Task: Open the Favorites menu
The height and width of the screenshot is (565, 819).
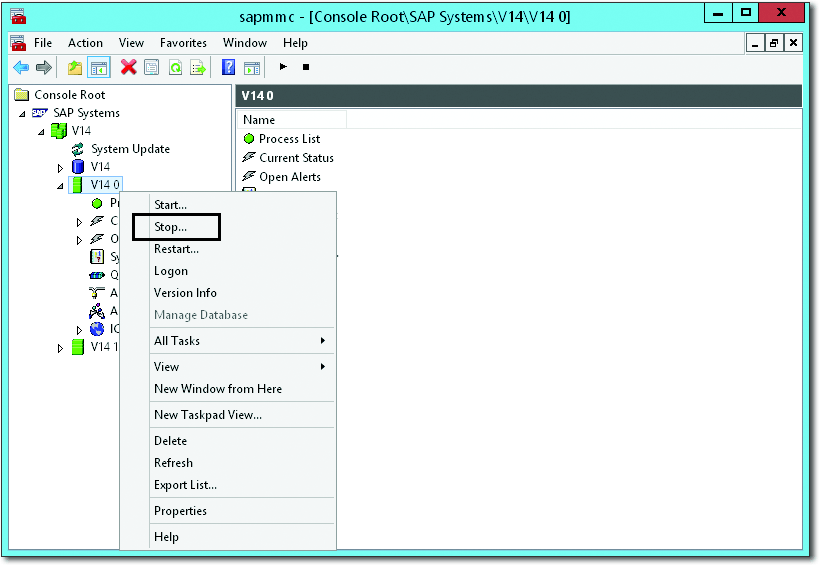Action: pyautogui.click(x=183, y=43)
